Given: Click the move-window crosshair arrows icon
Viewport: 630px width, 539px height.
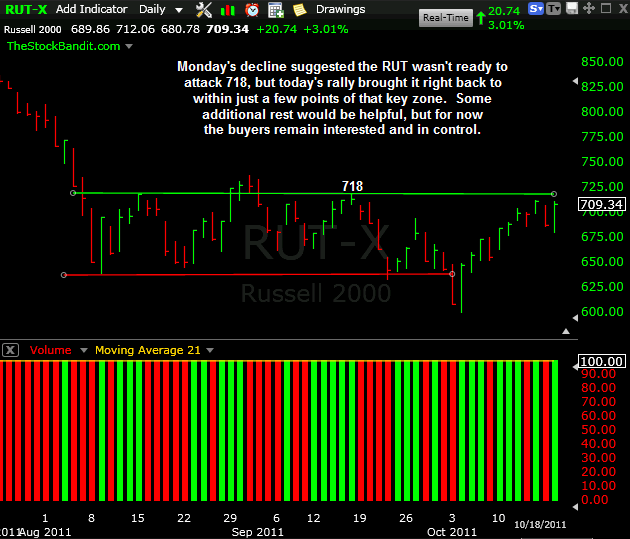Looking at the screenshot, I should (589, 8).
